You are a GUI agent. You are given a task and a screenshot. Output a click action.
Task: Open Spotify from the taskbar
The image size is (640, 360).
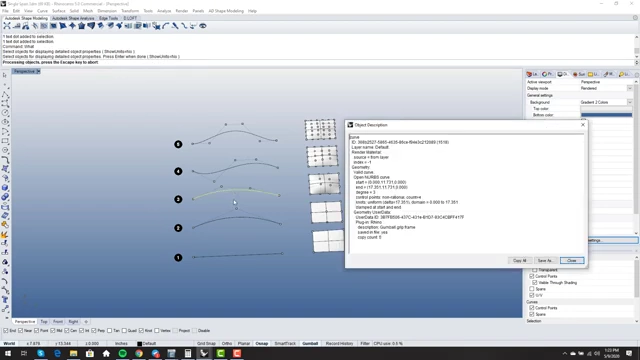point(122,353)
